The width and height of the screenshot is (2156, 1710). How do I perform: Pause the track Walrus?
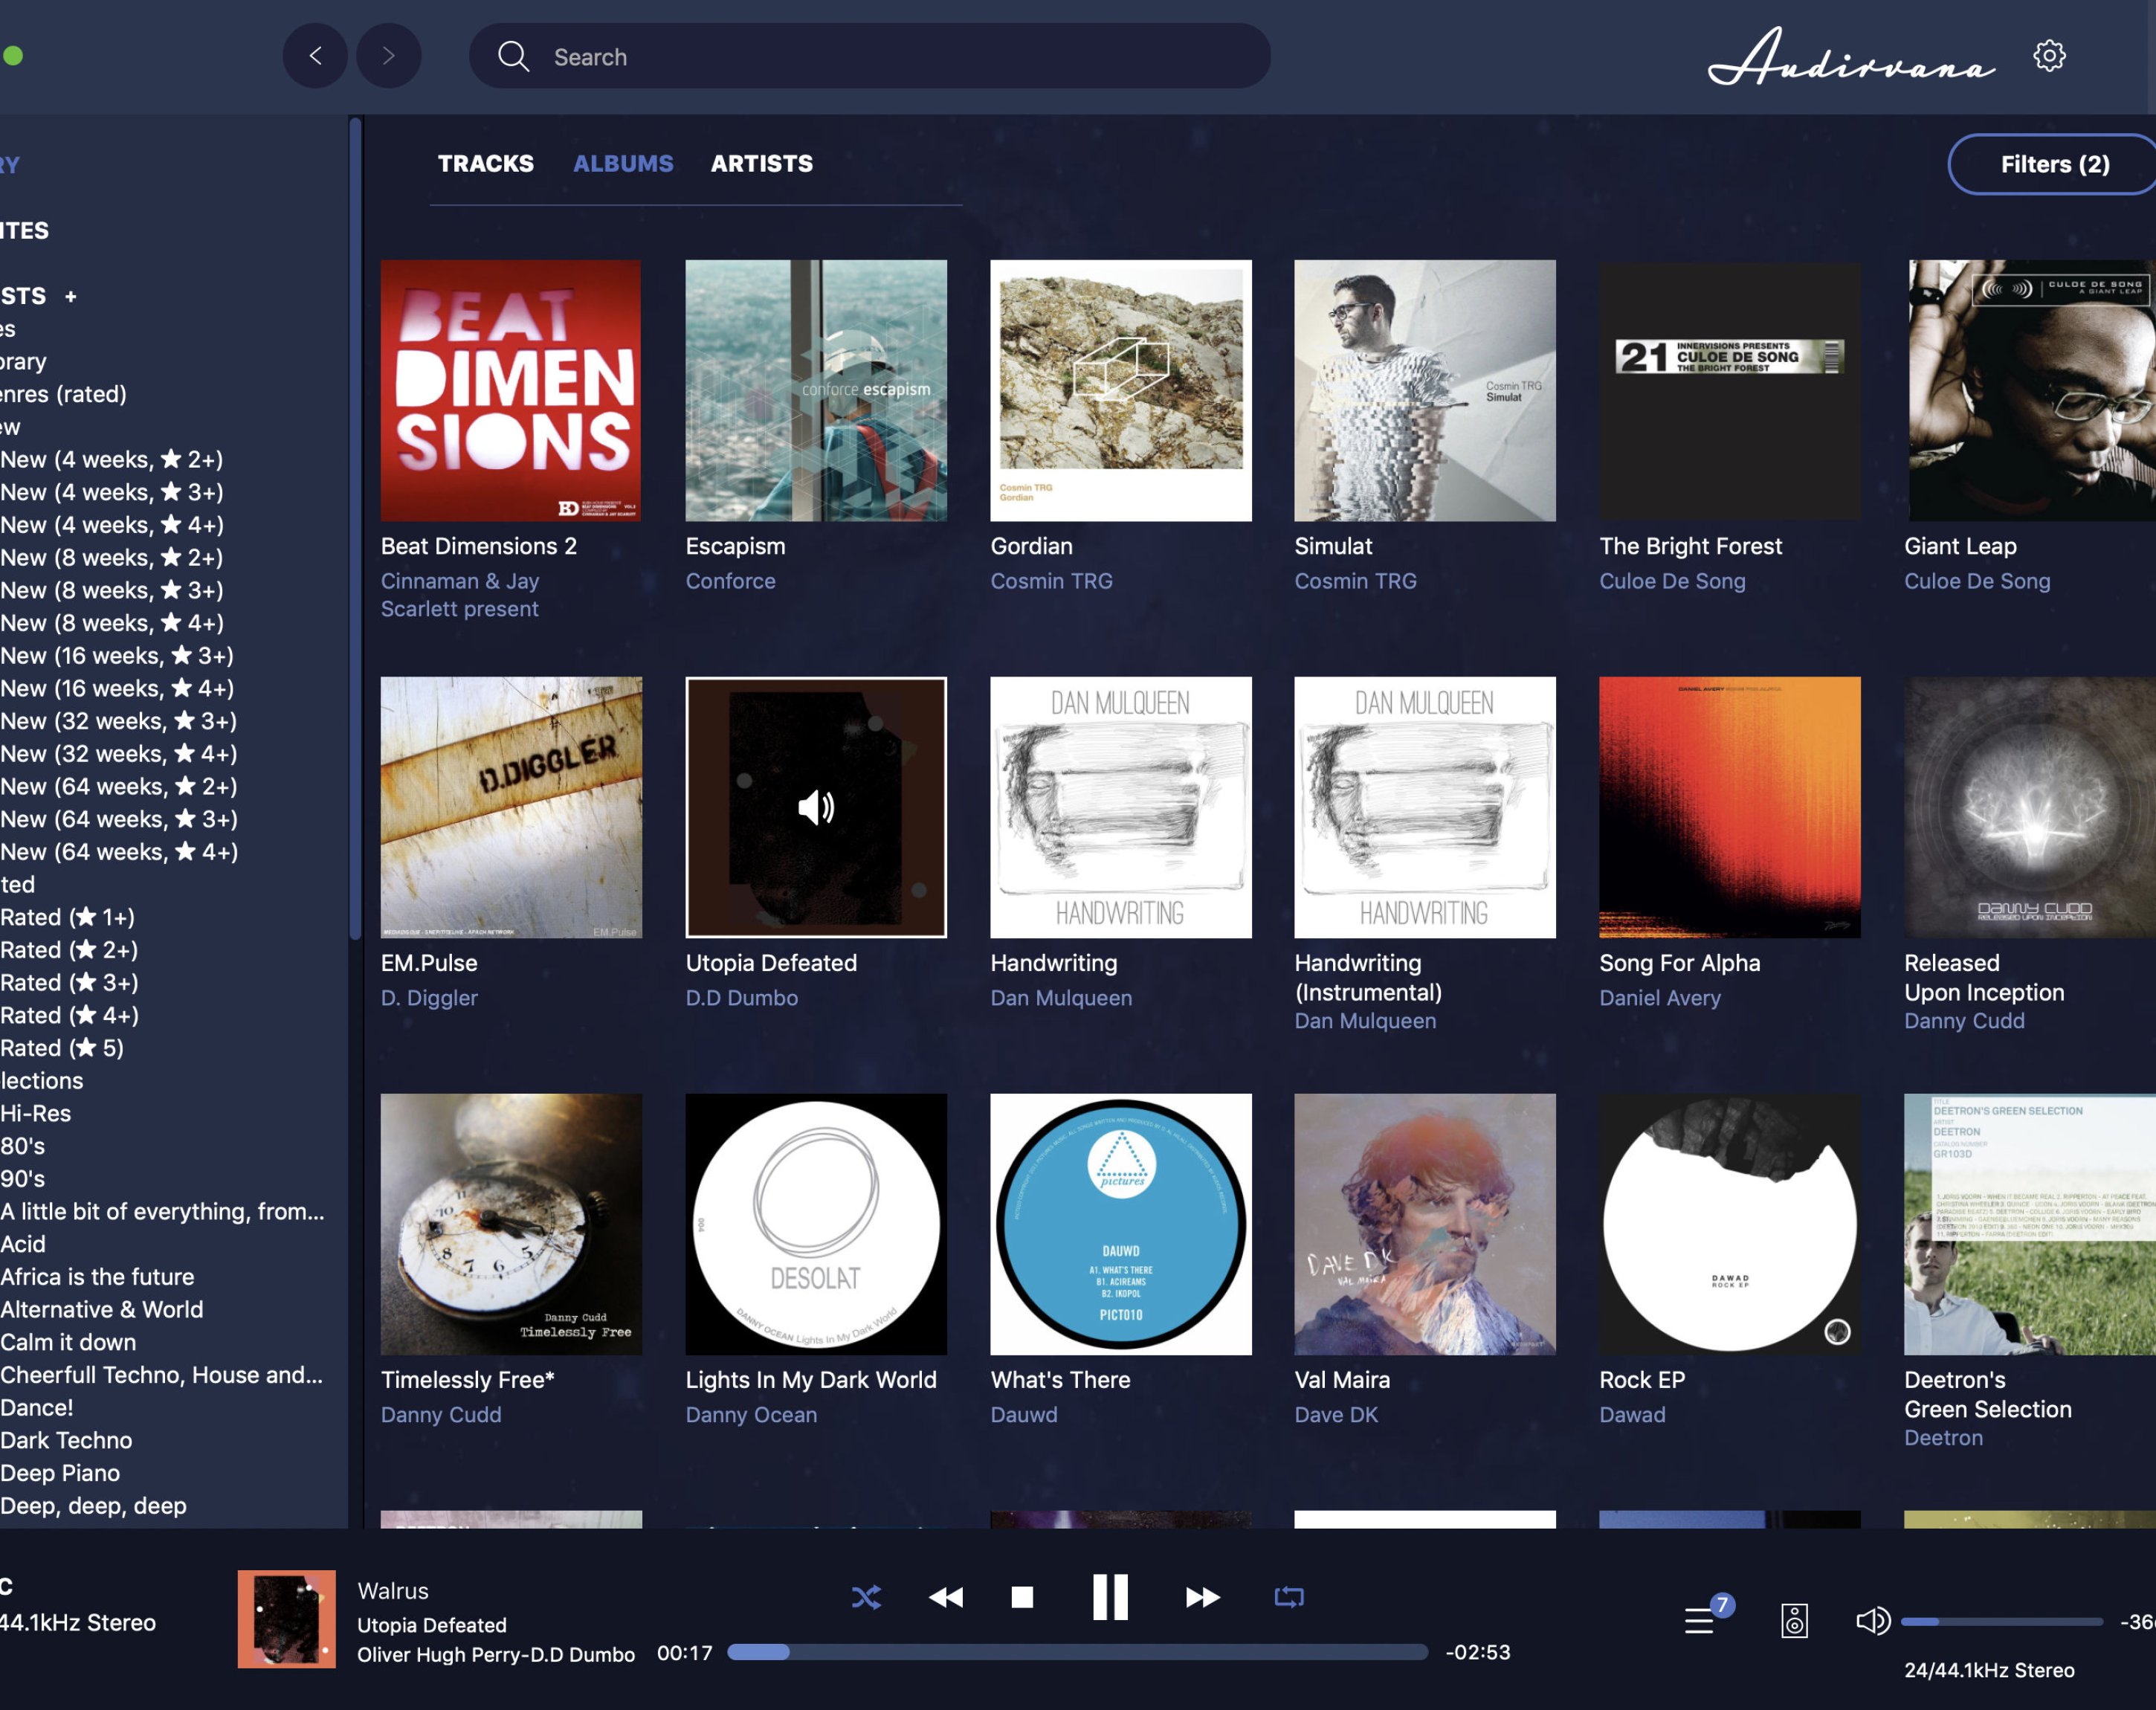point(1111,1597)
